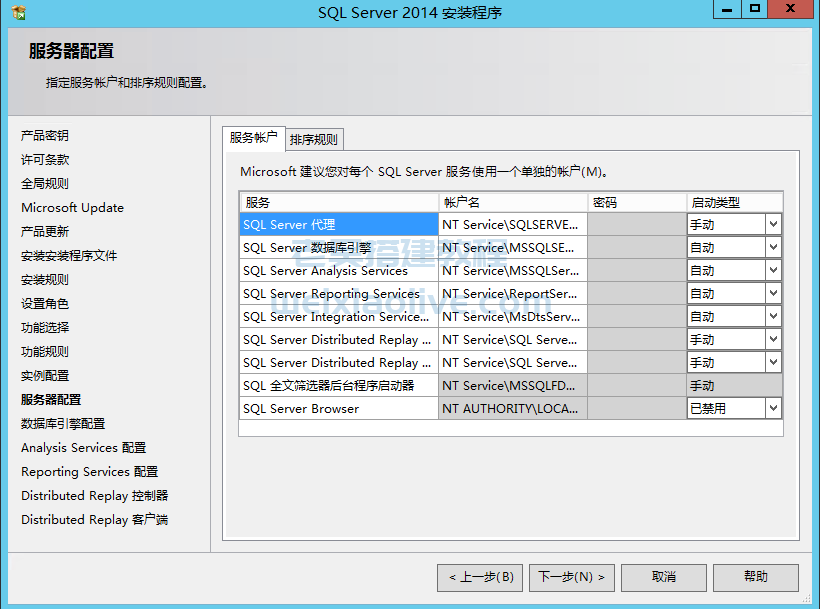820x609 pixels.
Task: Click the 启动类型 column header
Action: click(734, 202)
